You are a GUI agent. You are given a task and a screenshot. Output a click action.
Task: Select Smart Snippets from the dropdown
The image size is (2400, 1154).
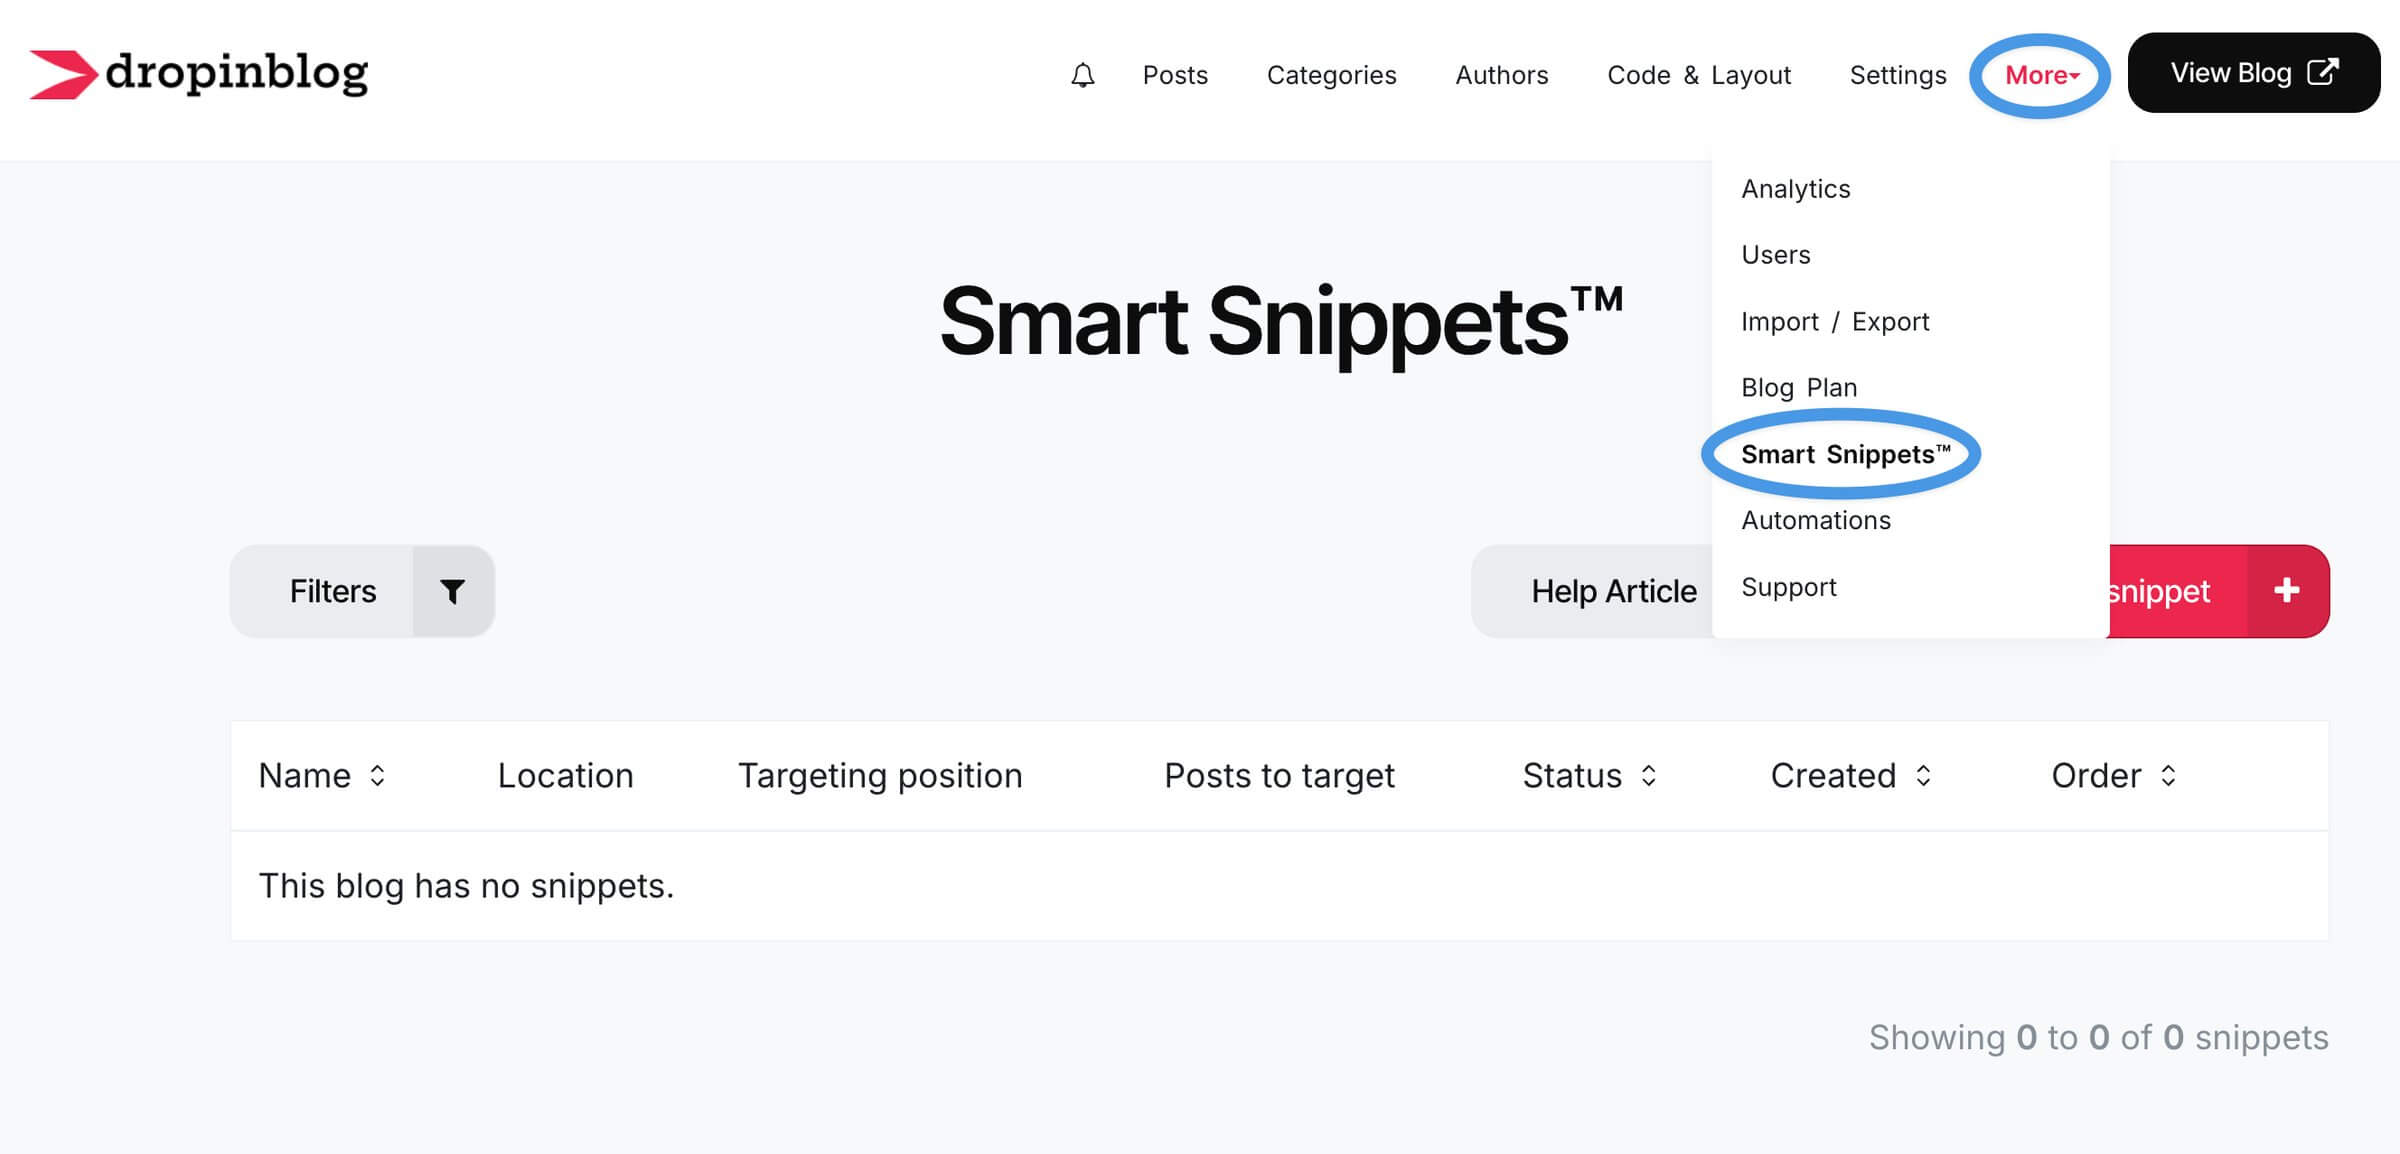(x=1845, y=454)
